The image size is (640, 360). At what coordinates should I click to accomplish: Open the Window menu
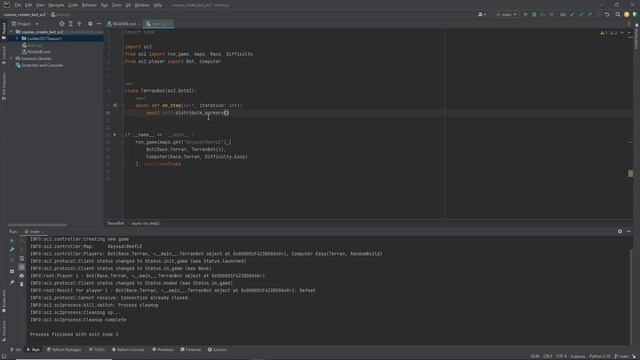coord(142,5)
